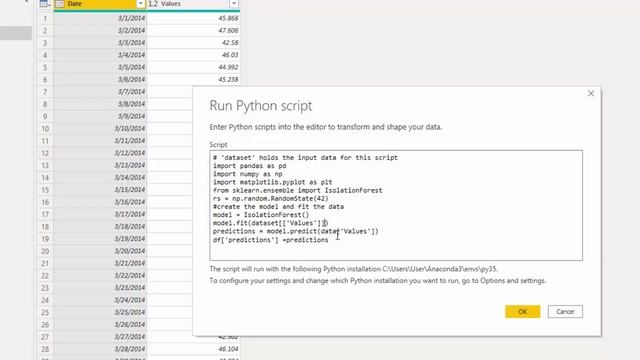Select row number 17

click(x=45, y=214)
